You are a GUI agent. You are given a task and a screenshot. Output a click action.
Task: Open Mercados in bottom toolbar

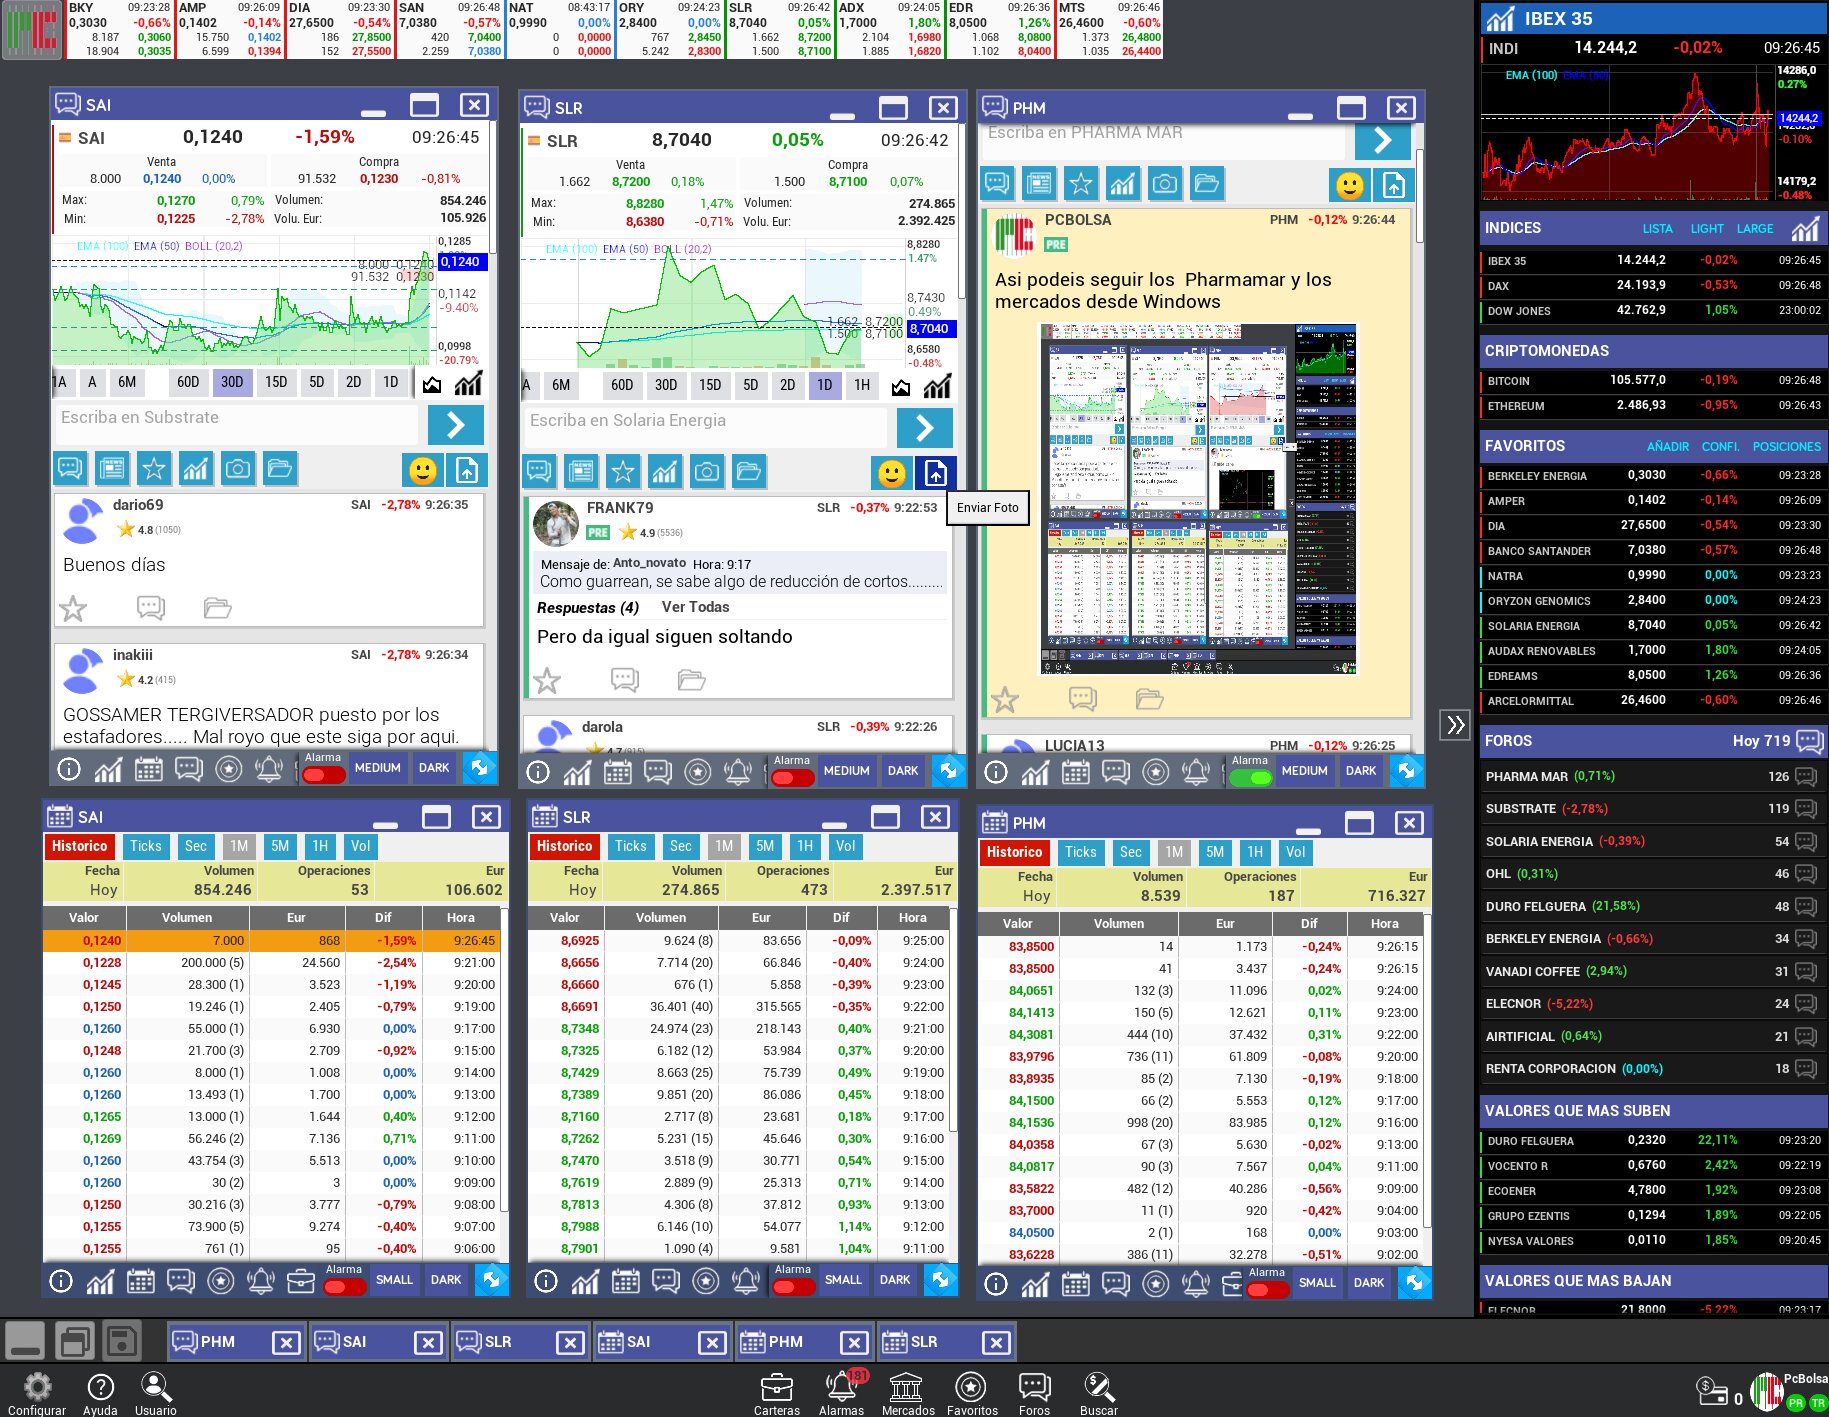(907, 1392)
